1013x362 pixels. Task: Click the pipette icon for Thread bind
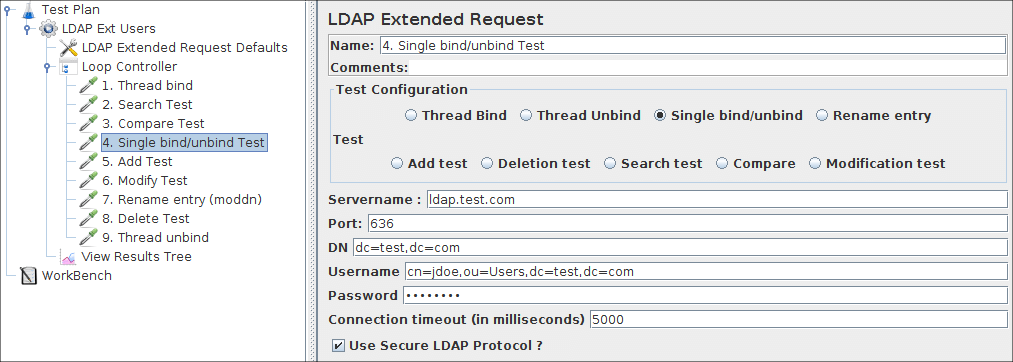(x=88, y=85)
